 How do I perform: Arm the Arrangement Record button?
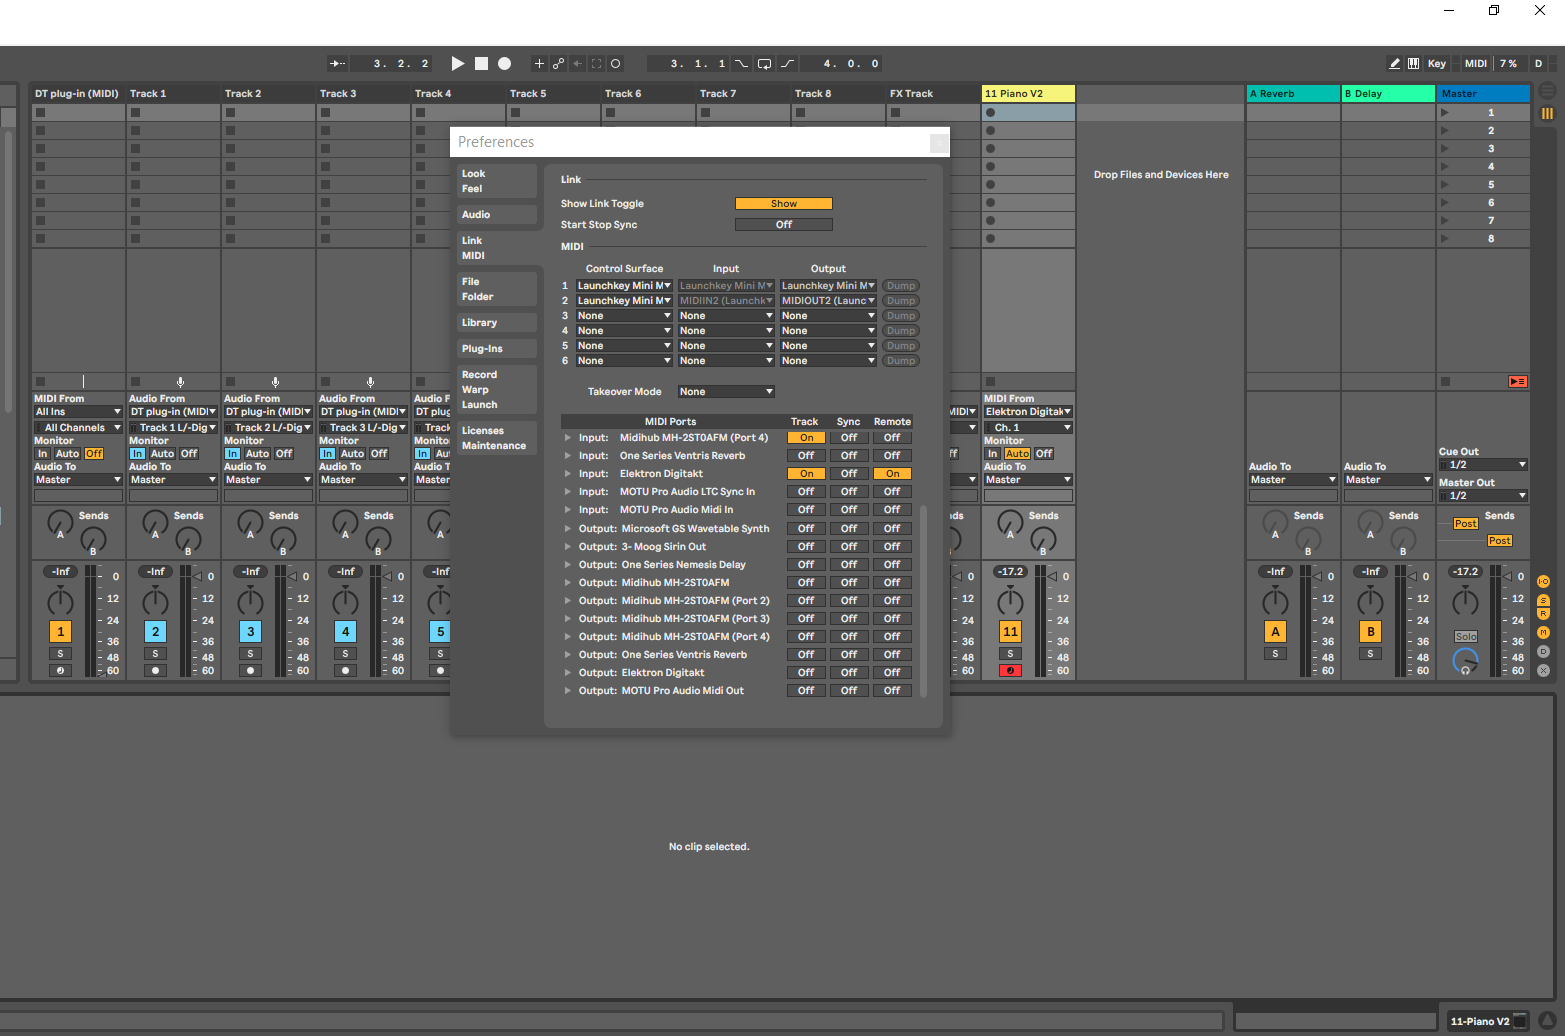click(x=505, y=63)
